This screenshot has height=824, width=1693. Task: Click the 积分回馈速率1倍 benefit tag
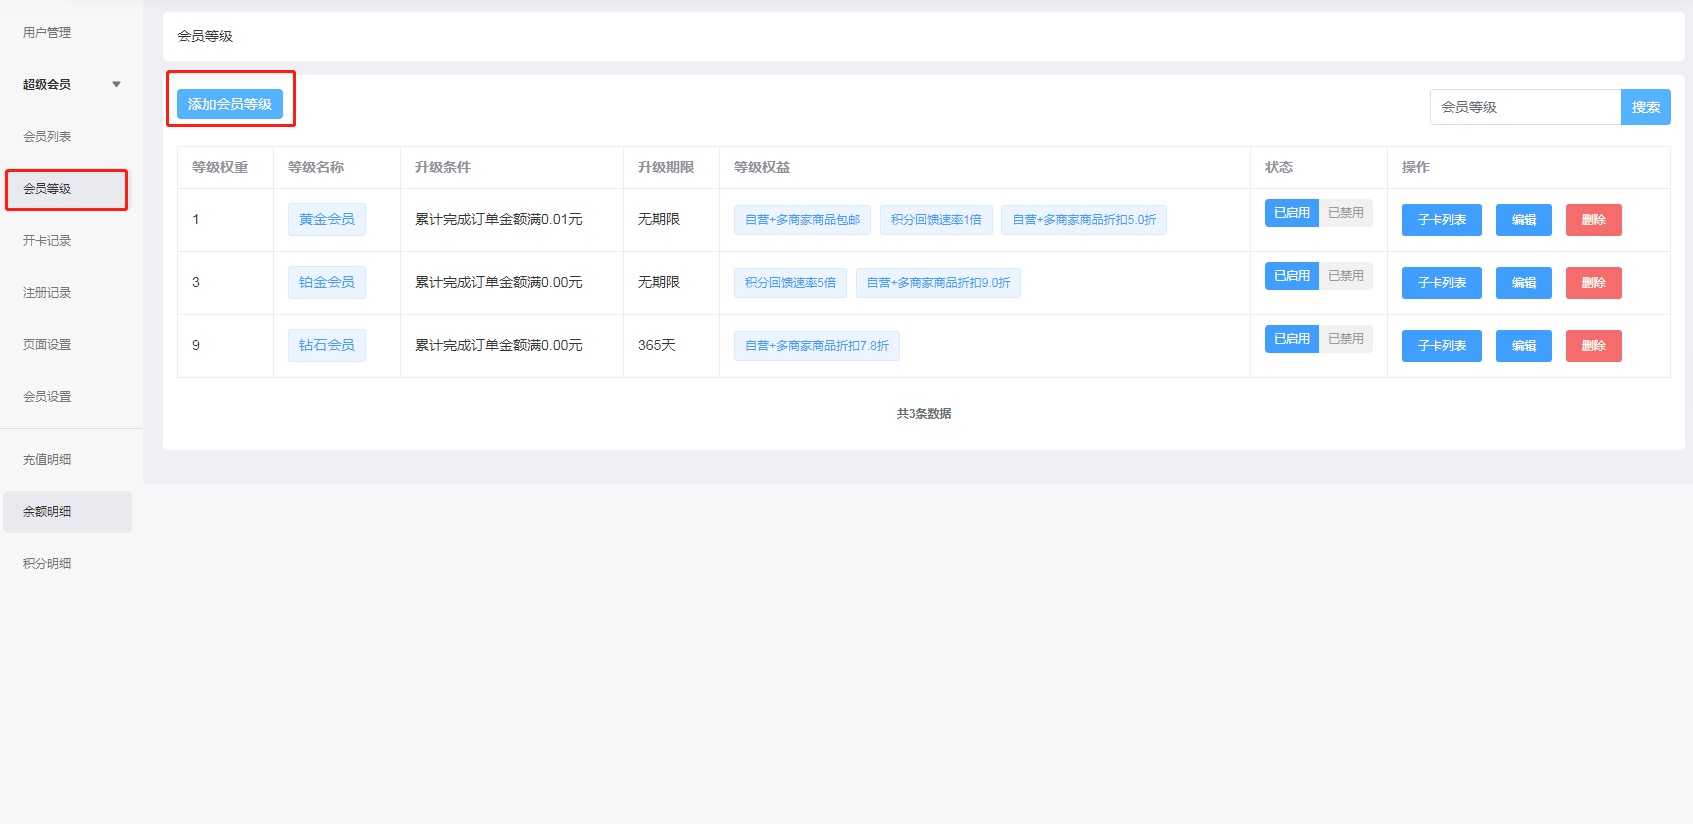tap(936, 220)
